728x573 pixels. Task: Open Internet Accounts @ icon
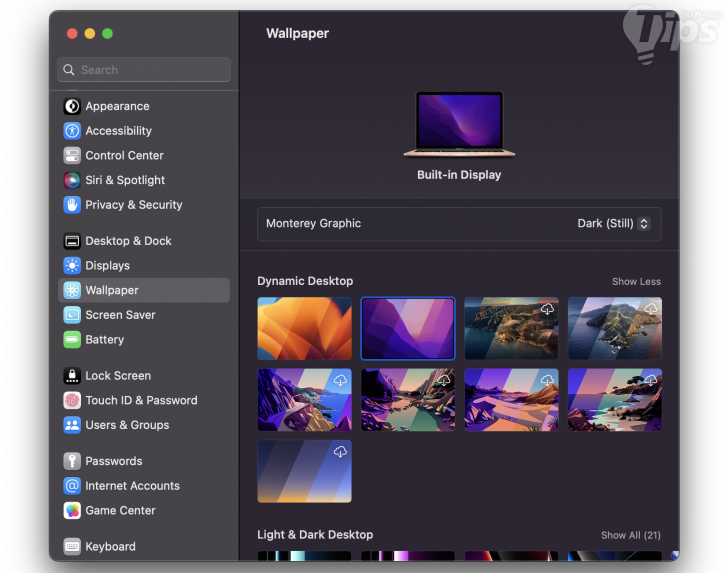pos(72,486)
